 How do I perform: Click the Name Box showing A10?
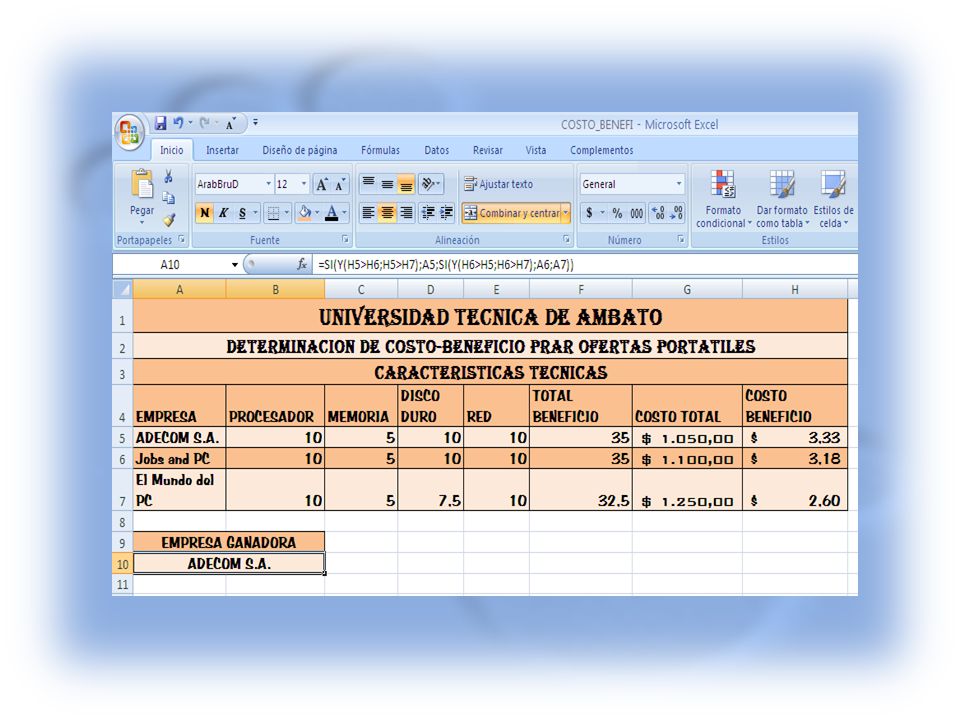(170, 264)
